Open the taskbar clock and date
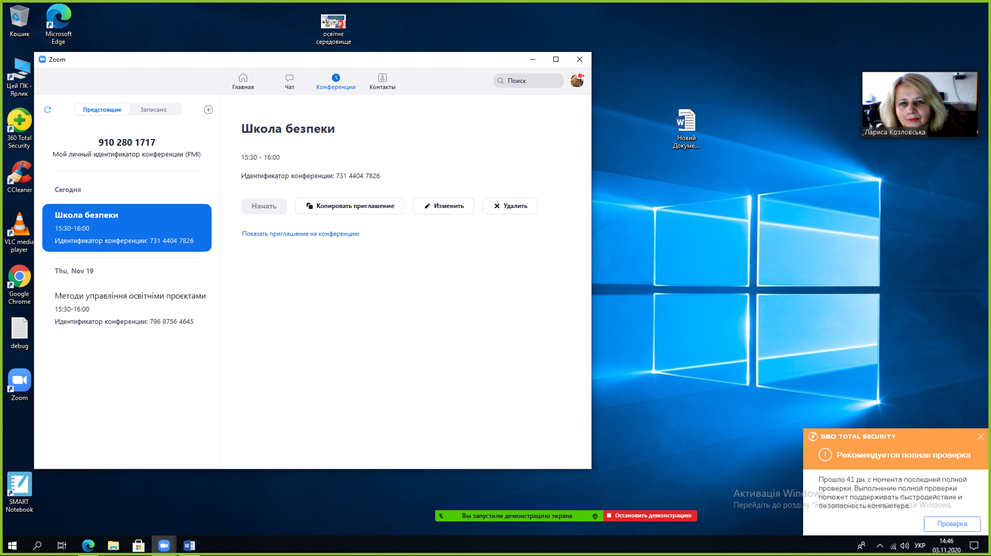991x556 pixels. click(947, 545)
